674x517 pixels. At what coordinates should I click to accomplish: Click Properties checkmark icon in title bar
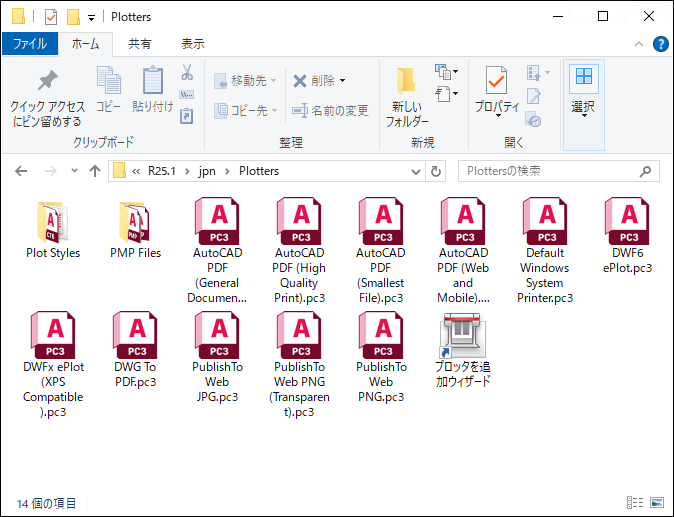point(51,17)
